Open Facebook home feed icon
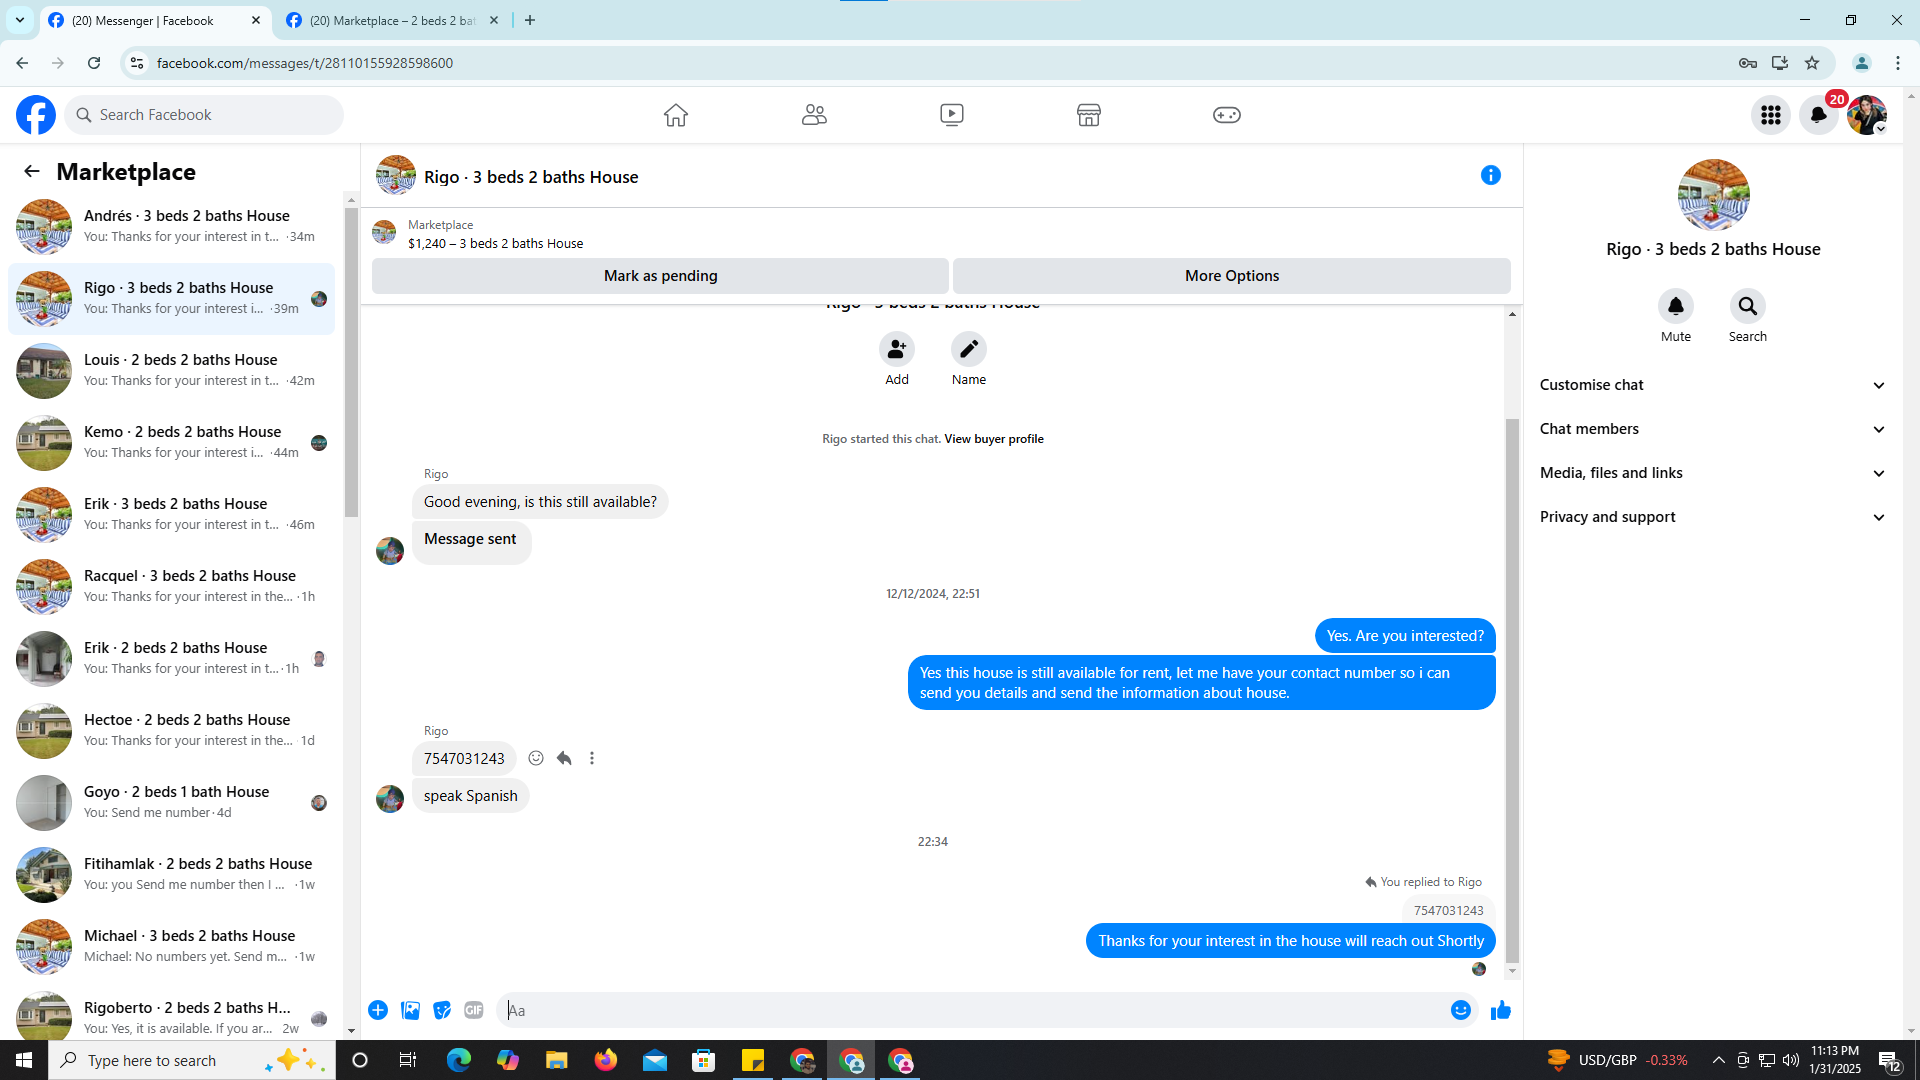The width and height of the screenshot is (1920, 1080). pyautogui.click(x=676, y=115)
